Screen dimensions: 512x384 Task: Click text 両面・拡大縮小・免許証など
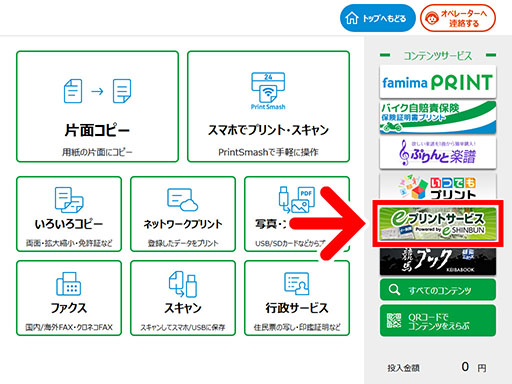[69, 243]
